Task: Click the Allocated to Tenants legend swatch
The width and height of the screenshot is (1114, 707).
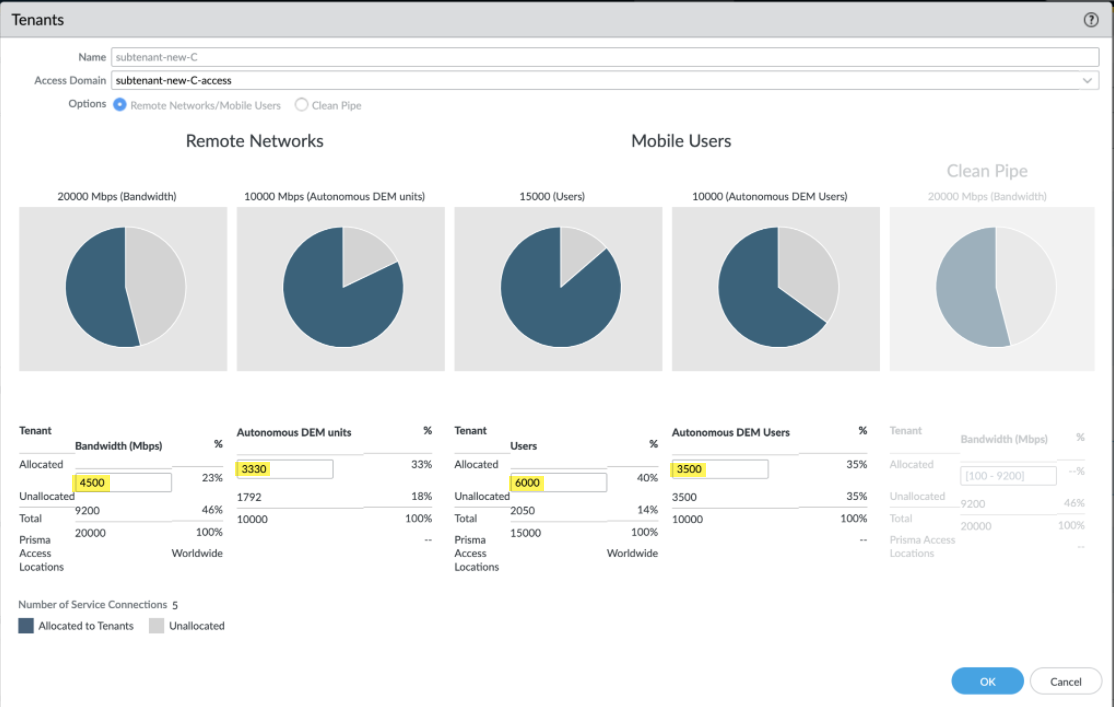Action: [26, 625]
